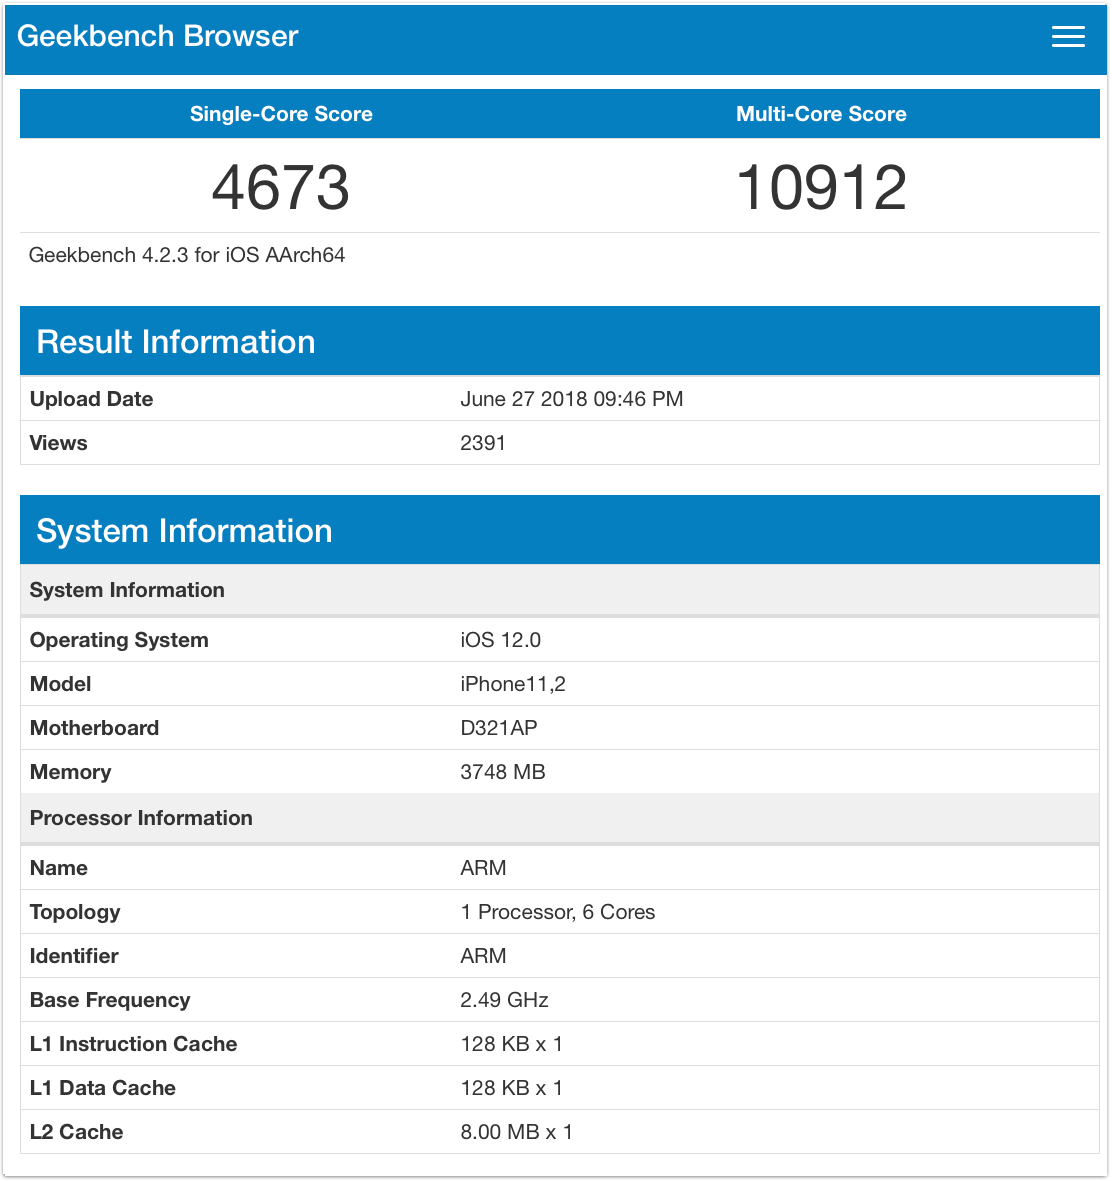The image size is (1112, 1181).
Task: Click the Model label
Action: coord(60,684)
